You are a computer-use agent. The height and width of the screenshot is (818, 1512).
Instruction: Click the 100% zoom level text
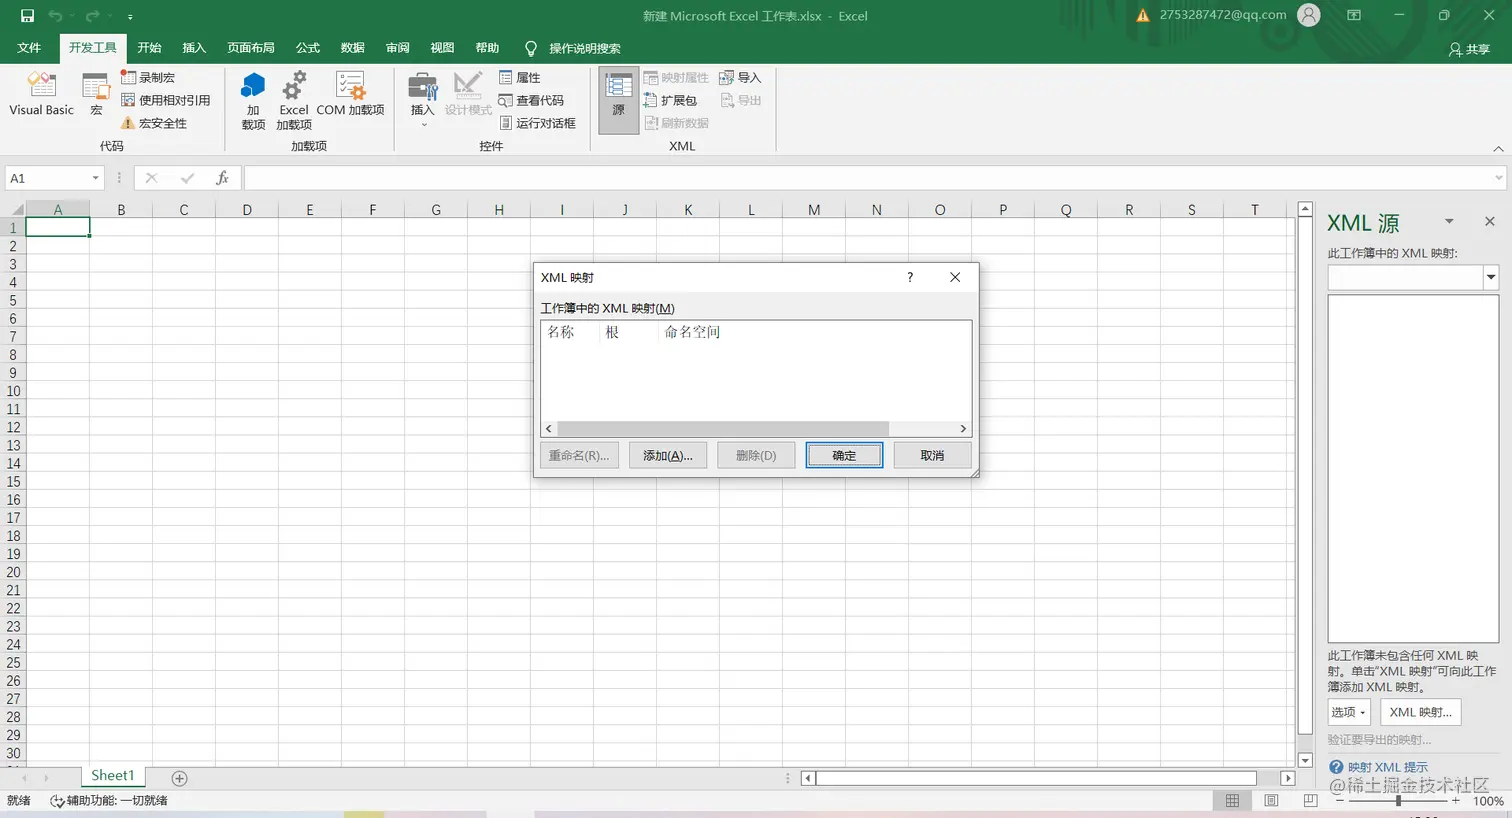point(1488,801)
